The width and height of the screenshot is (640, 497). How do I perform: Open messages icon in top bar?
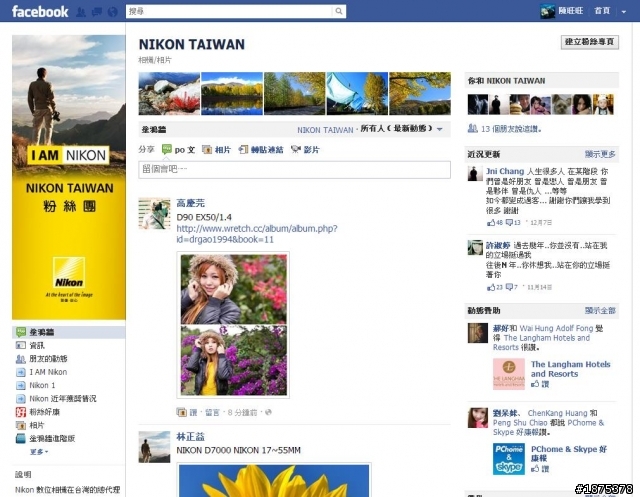(97, 12)
